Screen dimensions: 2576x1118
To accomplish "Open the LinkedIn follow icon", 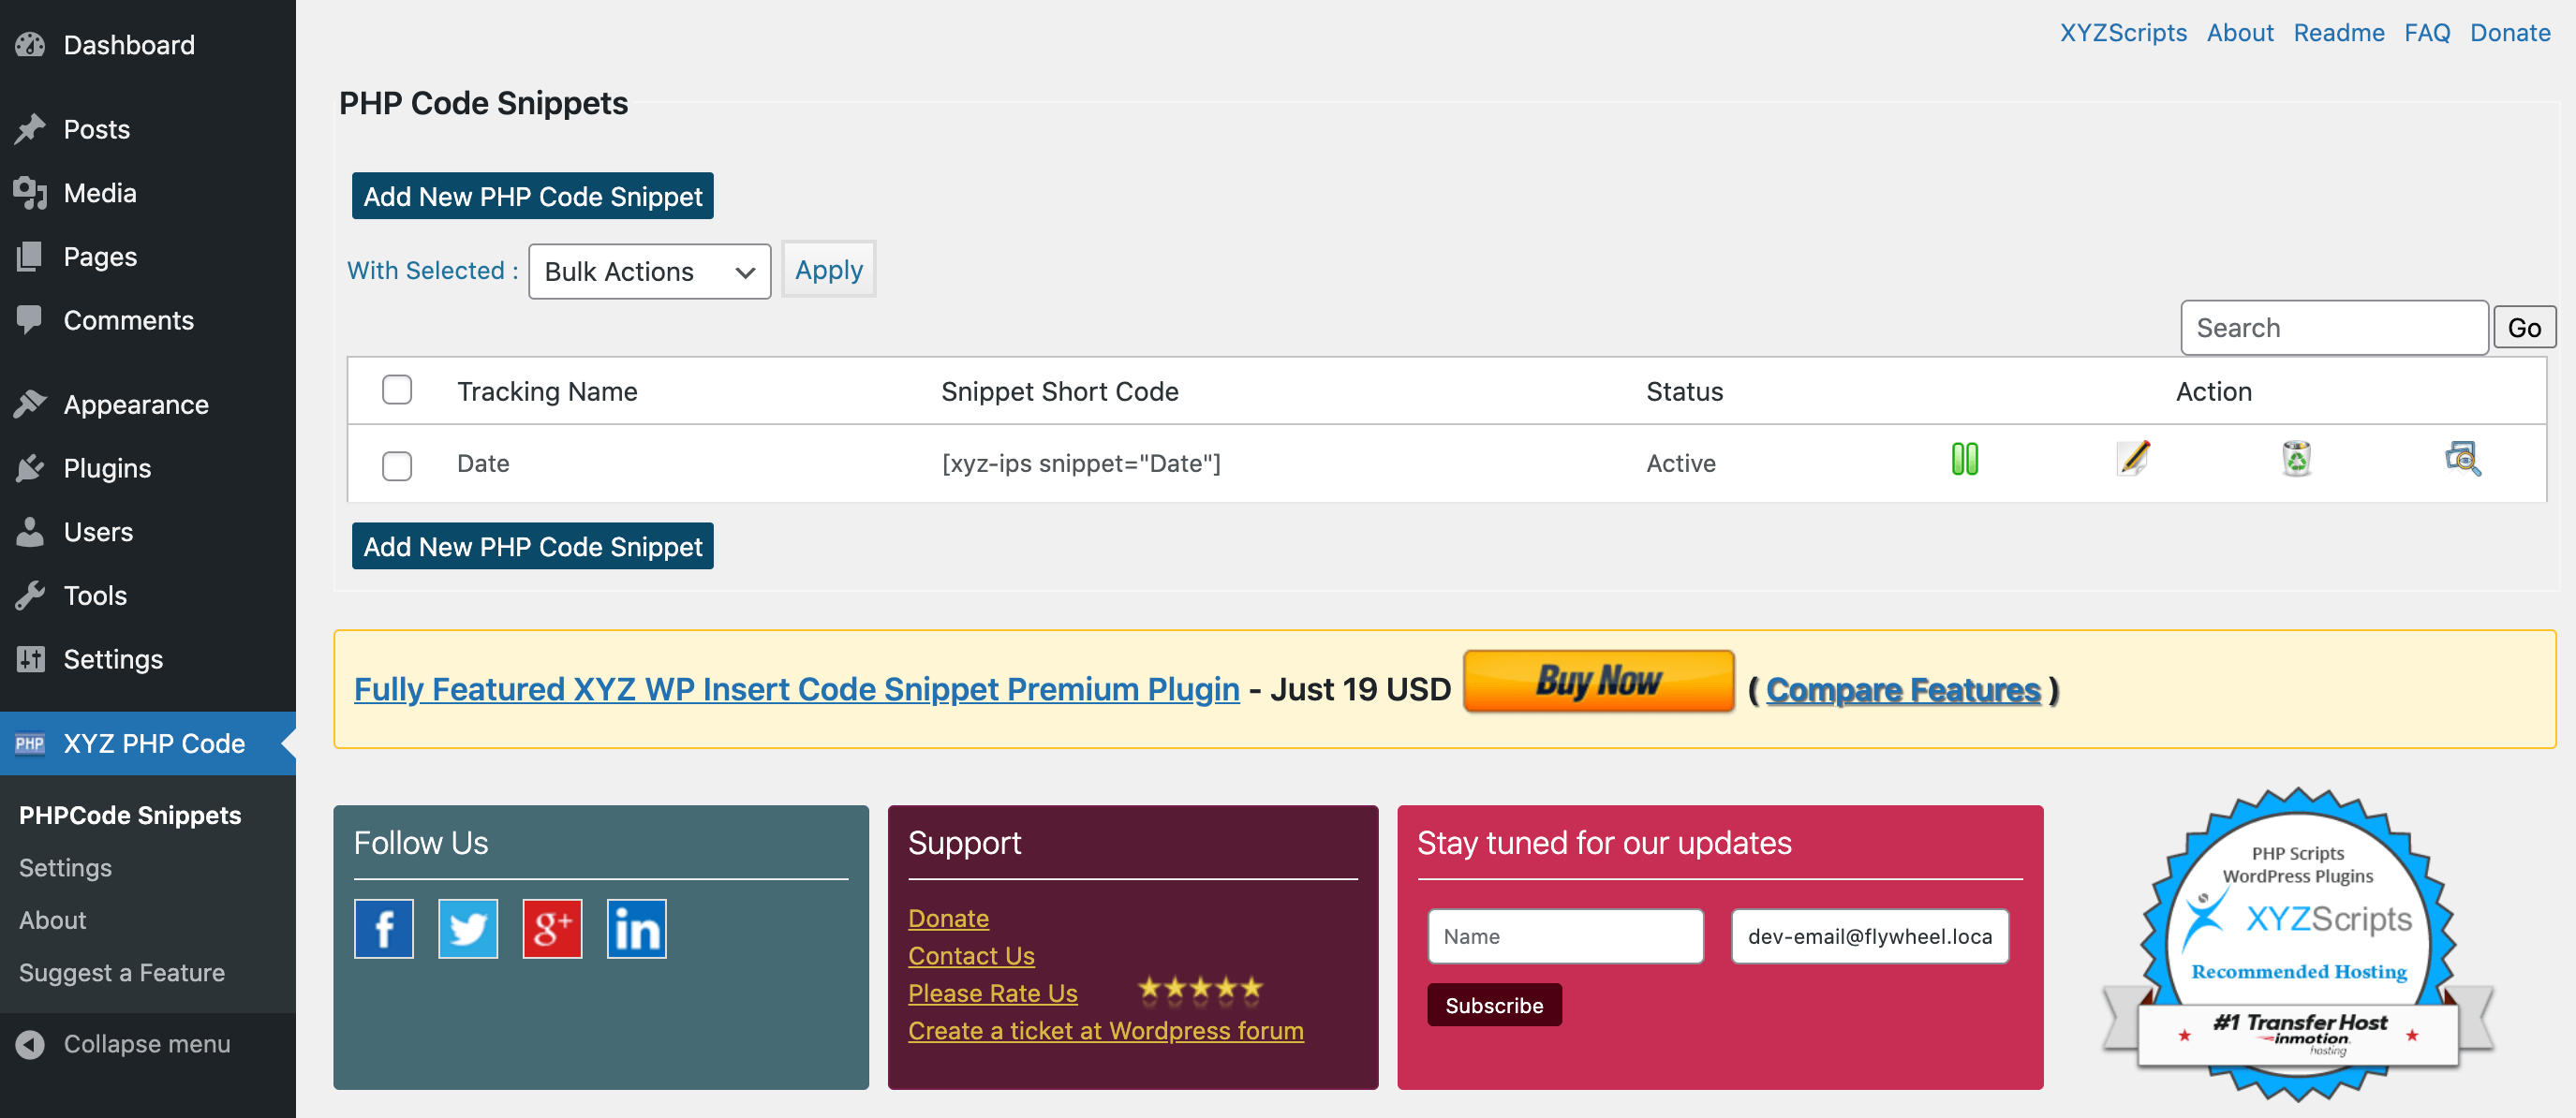I will point(636,929).
